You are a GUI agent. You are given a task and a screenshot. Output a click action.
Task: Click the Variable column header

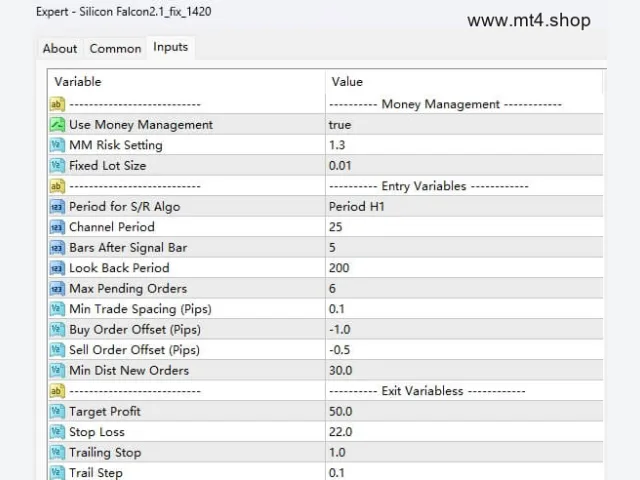point(78,82)
